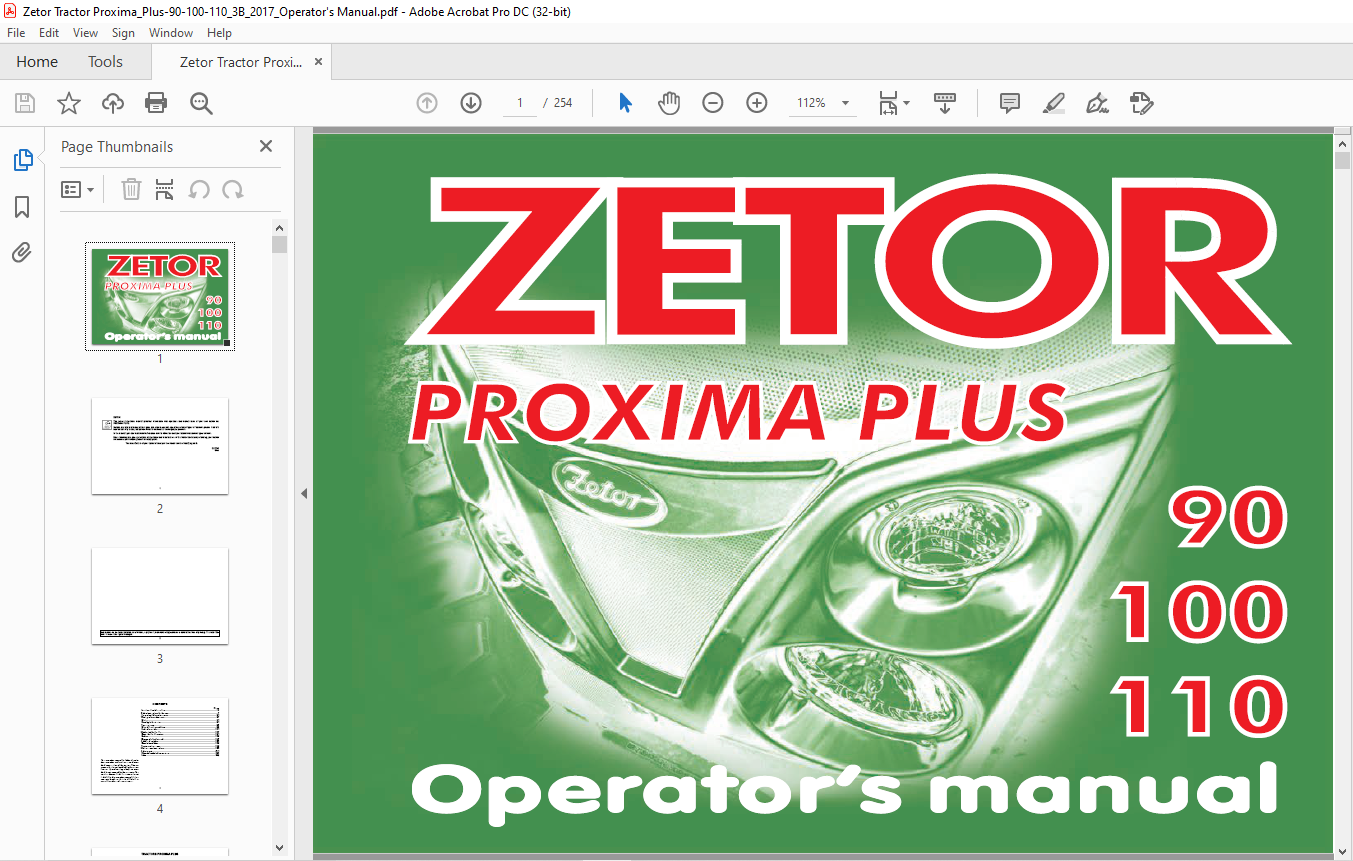The image size is (1353, 861).
Task: Click the scrolling/read mode icon
Action: [x=945, y=103]
